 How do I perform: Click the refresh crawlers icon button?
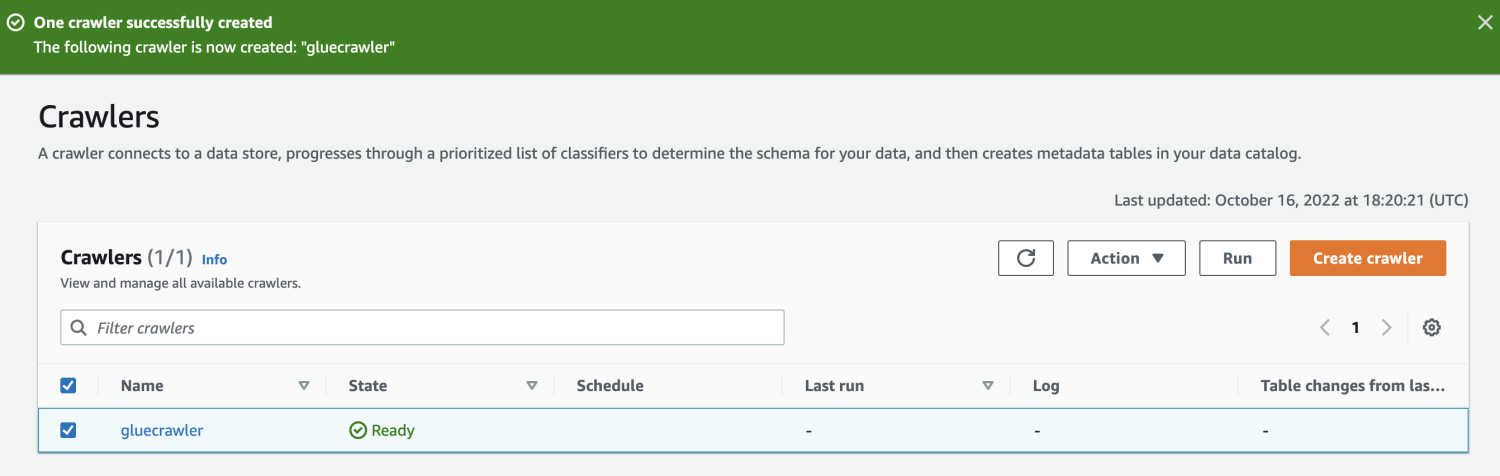pos(1025,258)
